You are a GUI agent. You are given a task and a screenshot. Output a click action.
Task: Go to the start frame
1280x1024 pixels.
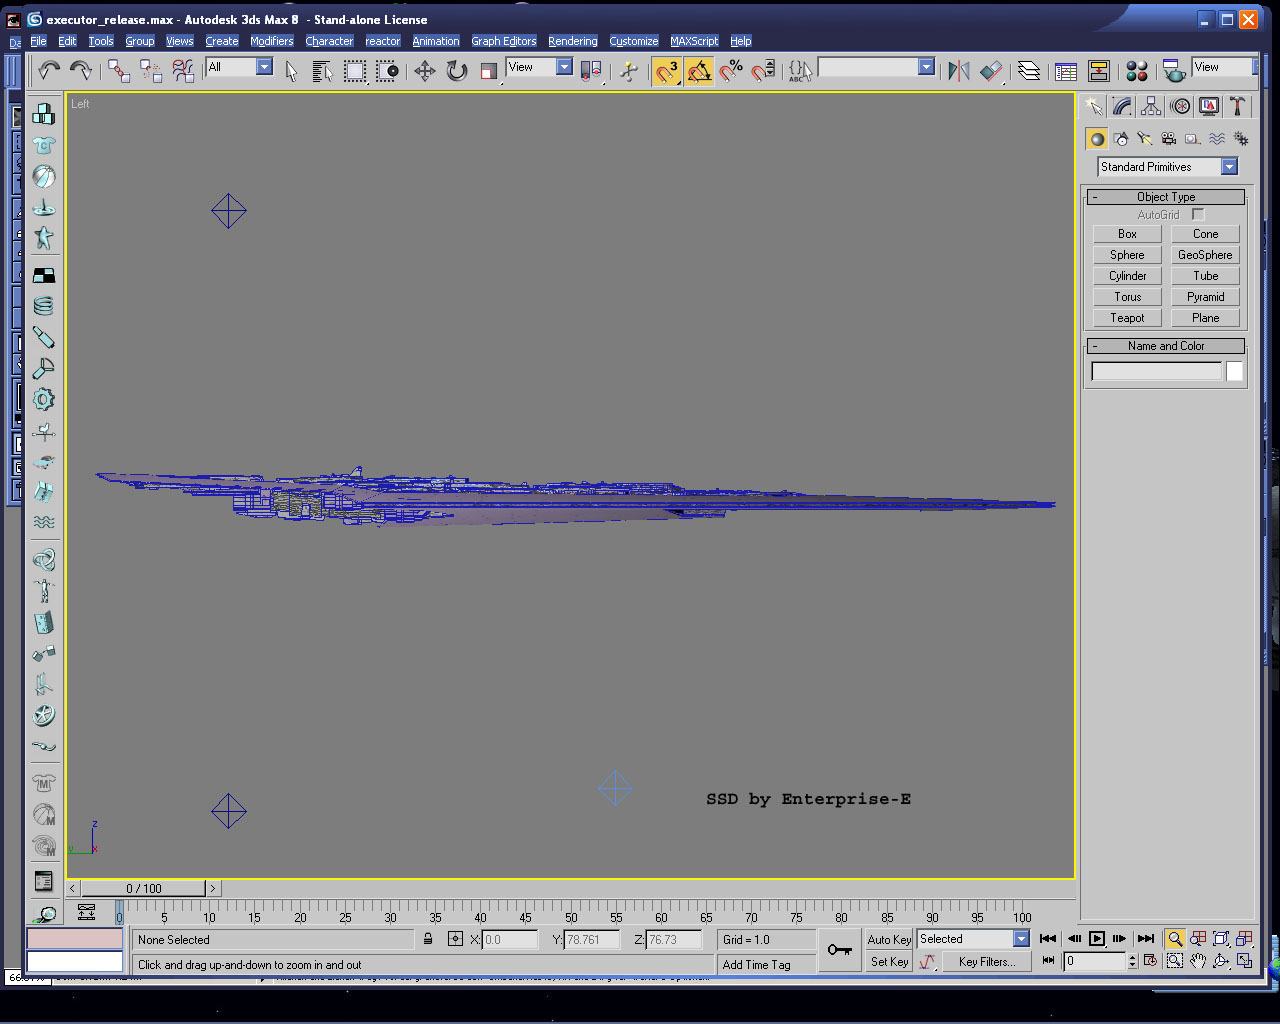(1048, 939)
